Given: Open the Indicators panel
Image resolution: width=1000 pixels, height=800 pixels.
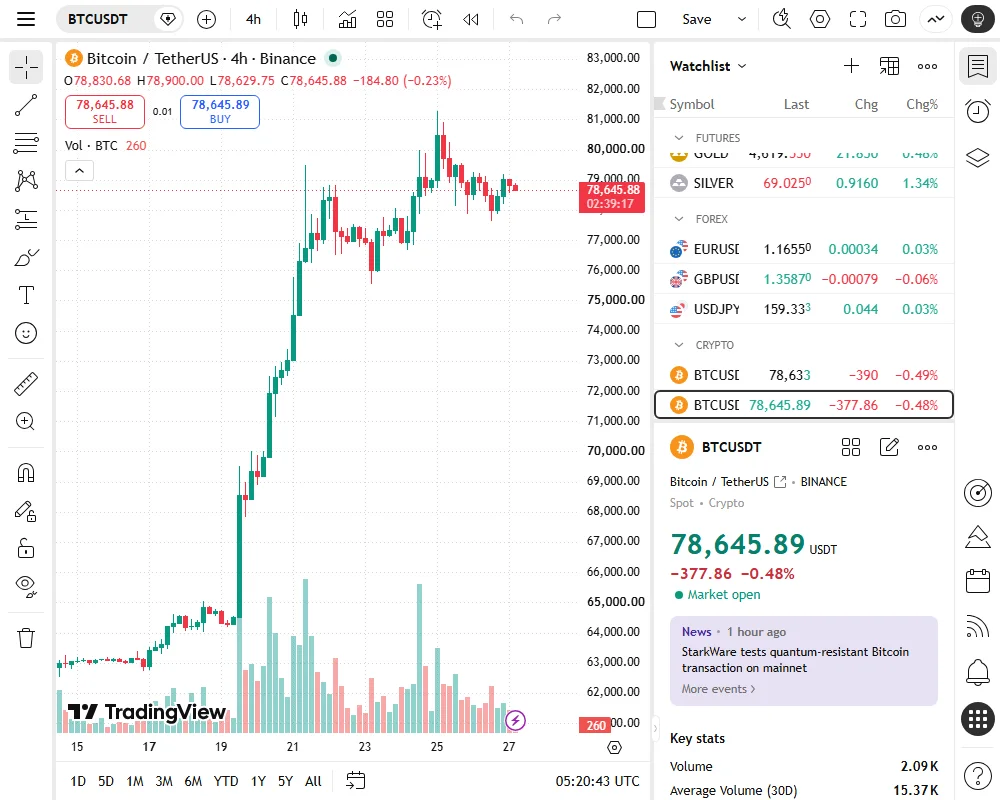Looking at the screenshot, I should point(347,19).
